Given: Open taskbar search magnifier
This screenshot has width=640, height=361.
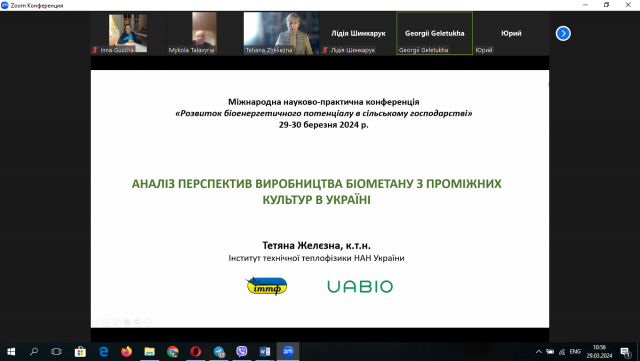Looking at the screenshot, I should tap(34, 352).
